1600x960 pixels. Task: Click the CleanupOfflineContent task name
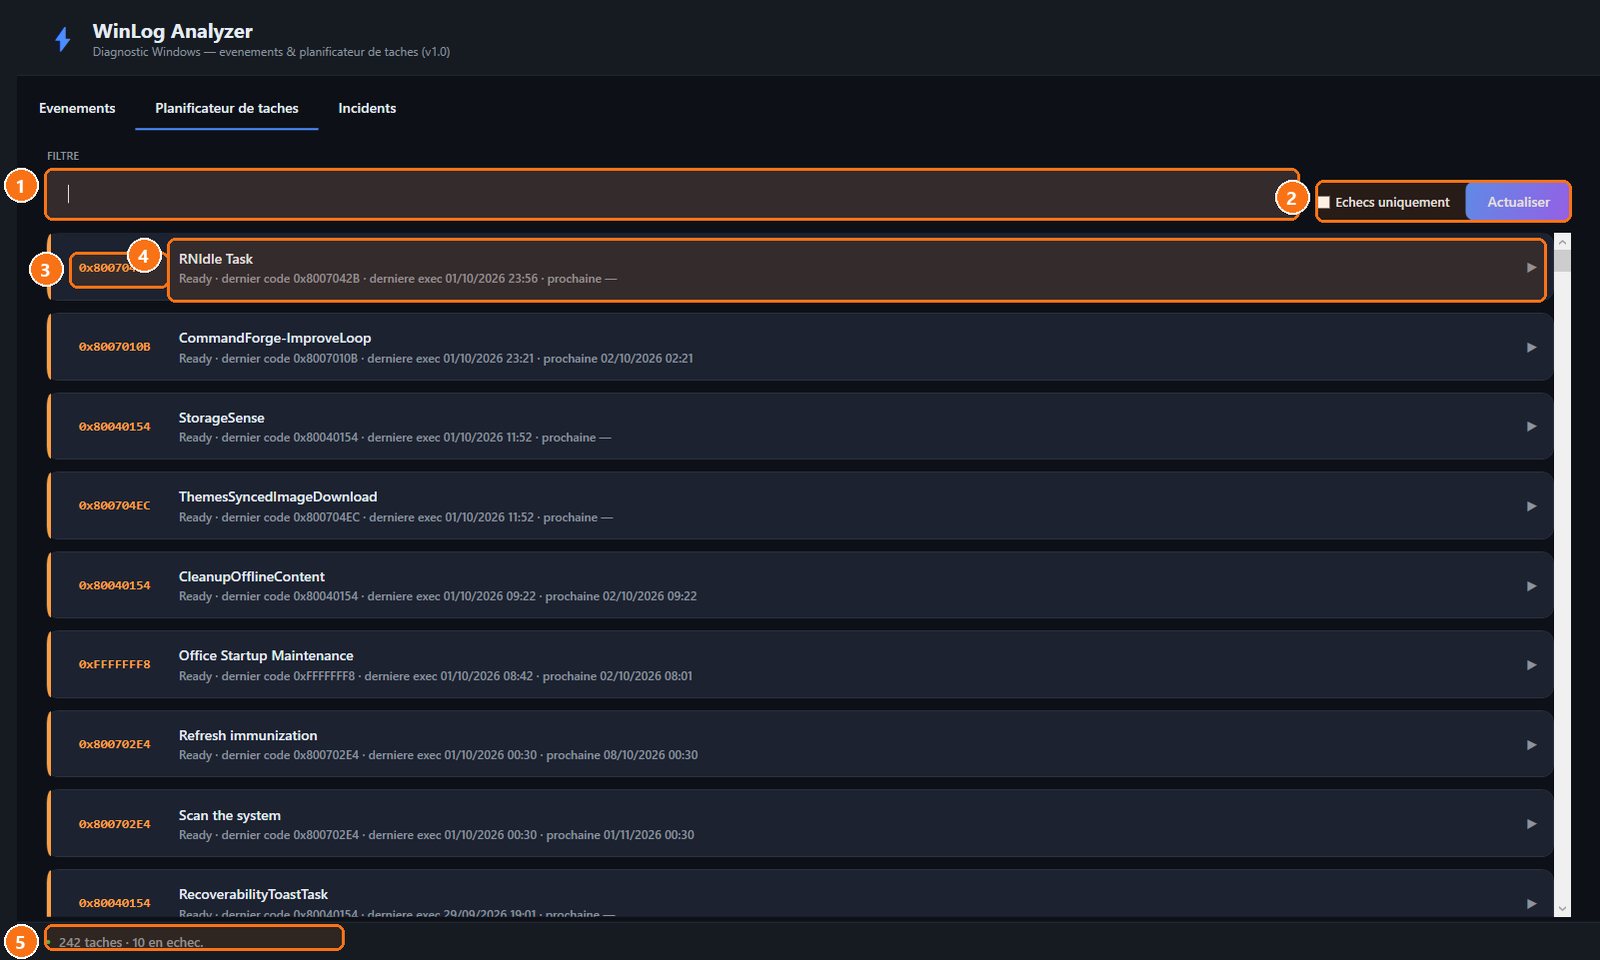pos(252,577)
